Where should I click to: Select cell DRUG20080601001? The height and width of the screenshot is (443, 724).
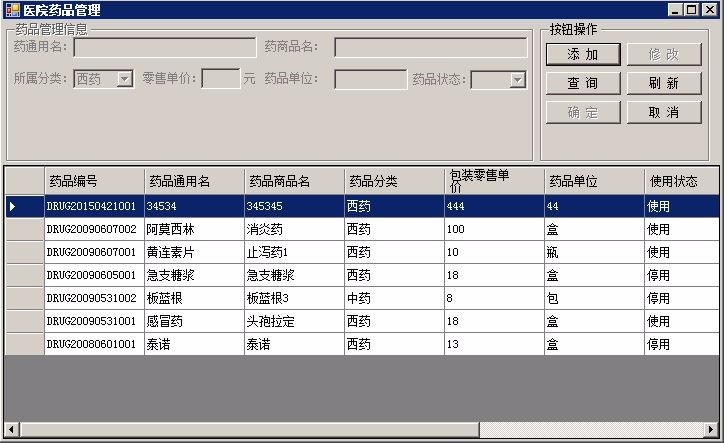click(x=95, y=344)
